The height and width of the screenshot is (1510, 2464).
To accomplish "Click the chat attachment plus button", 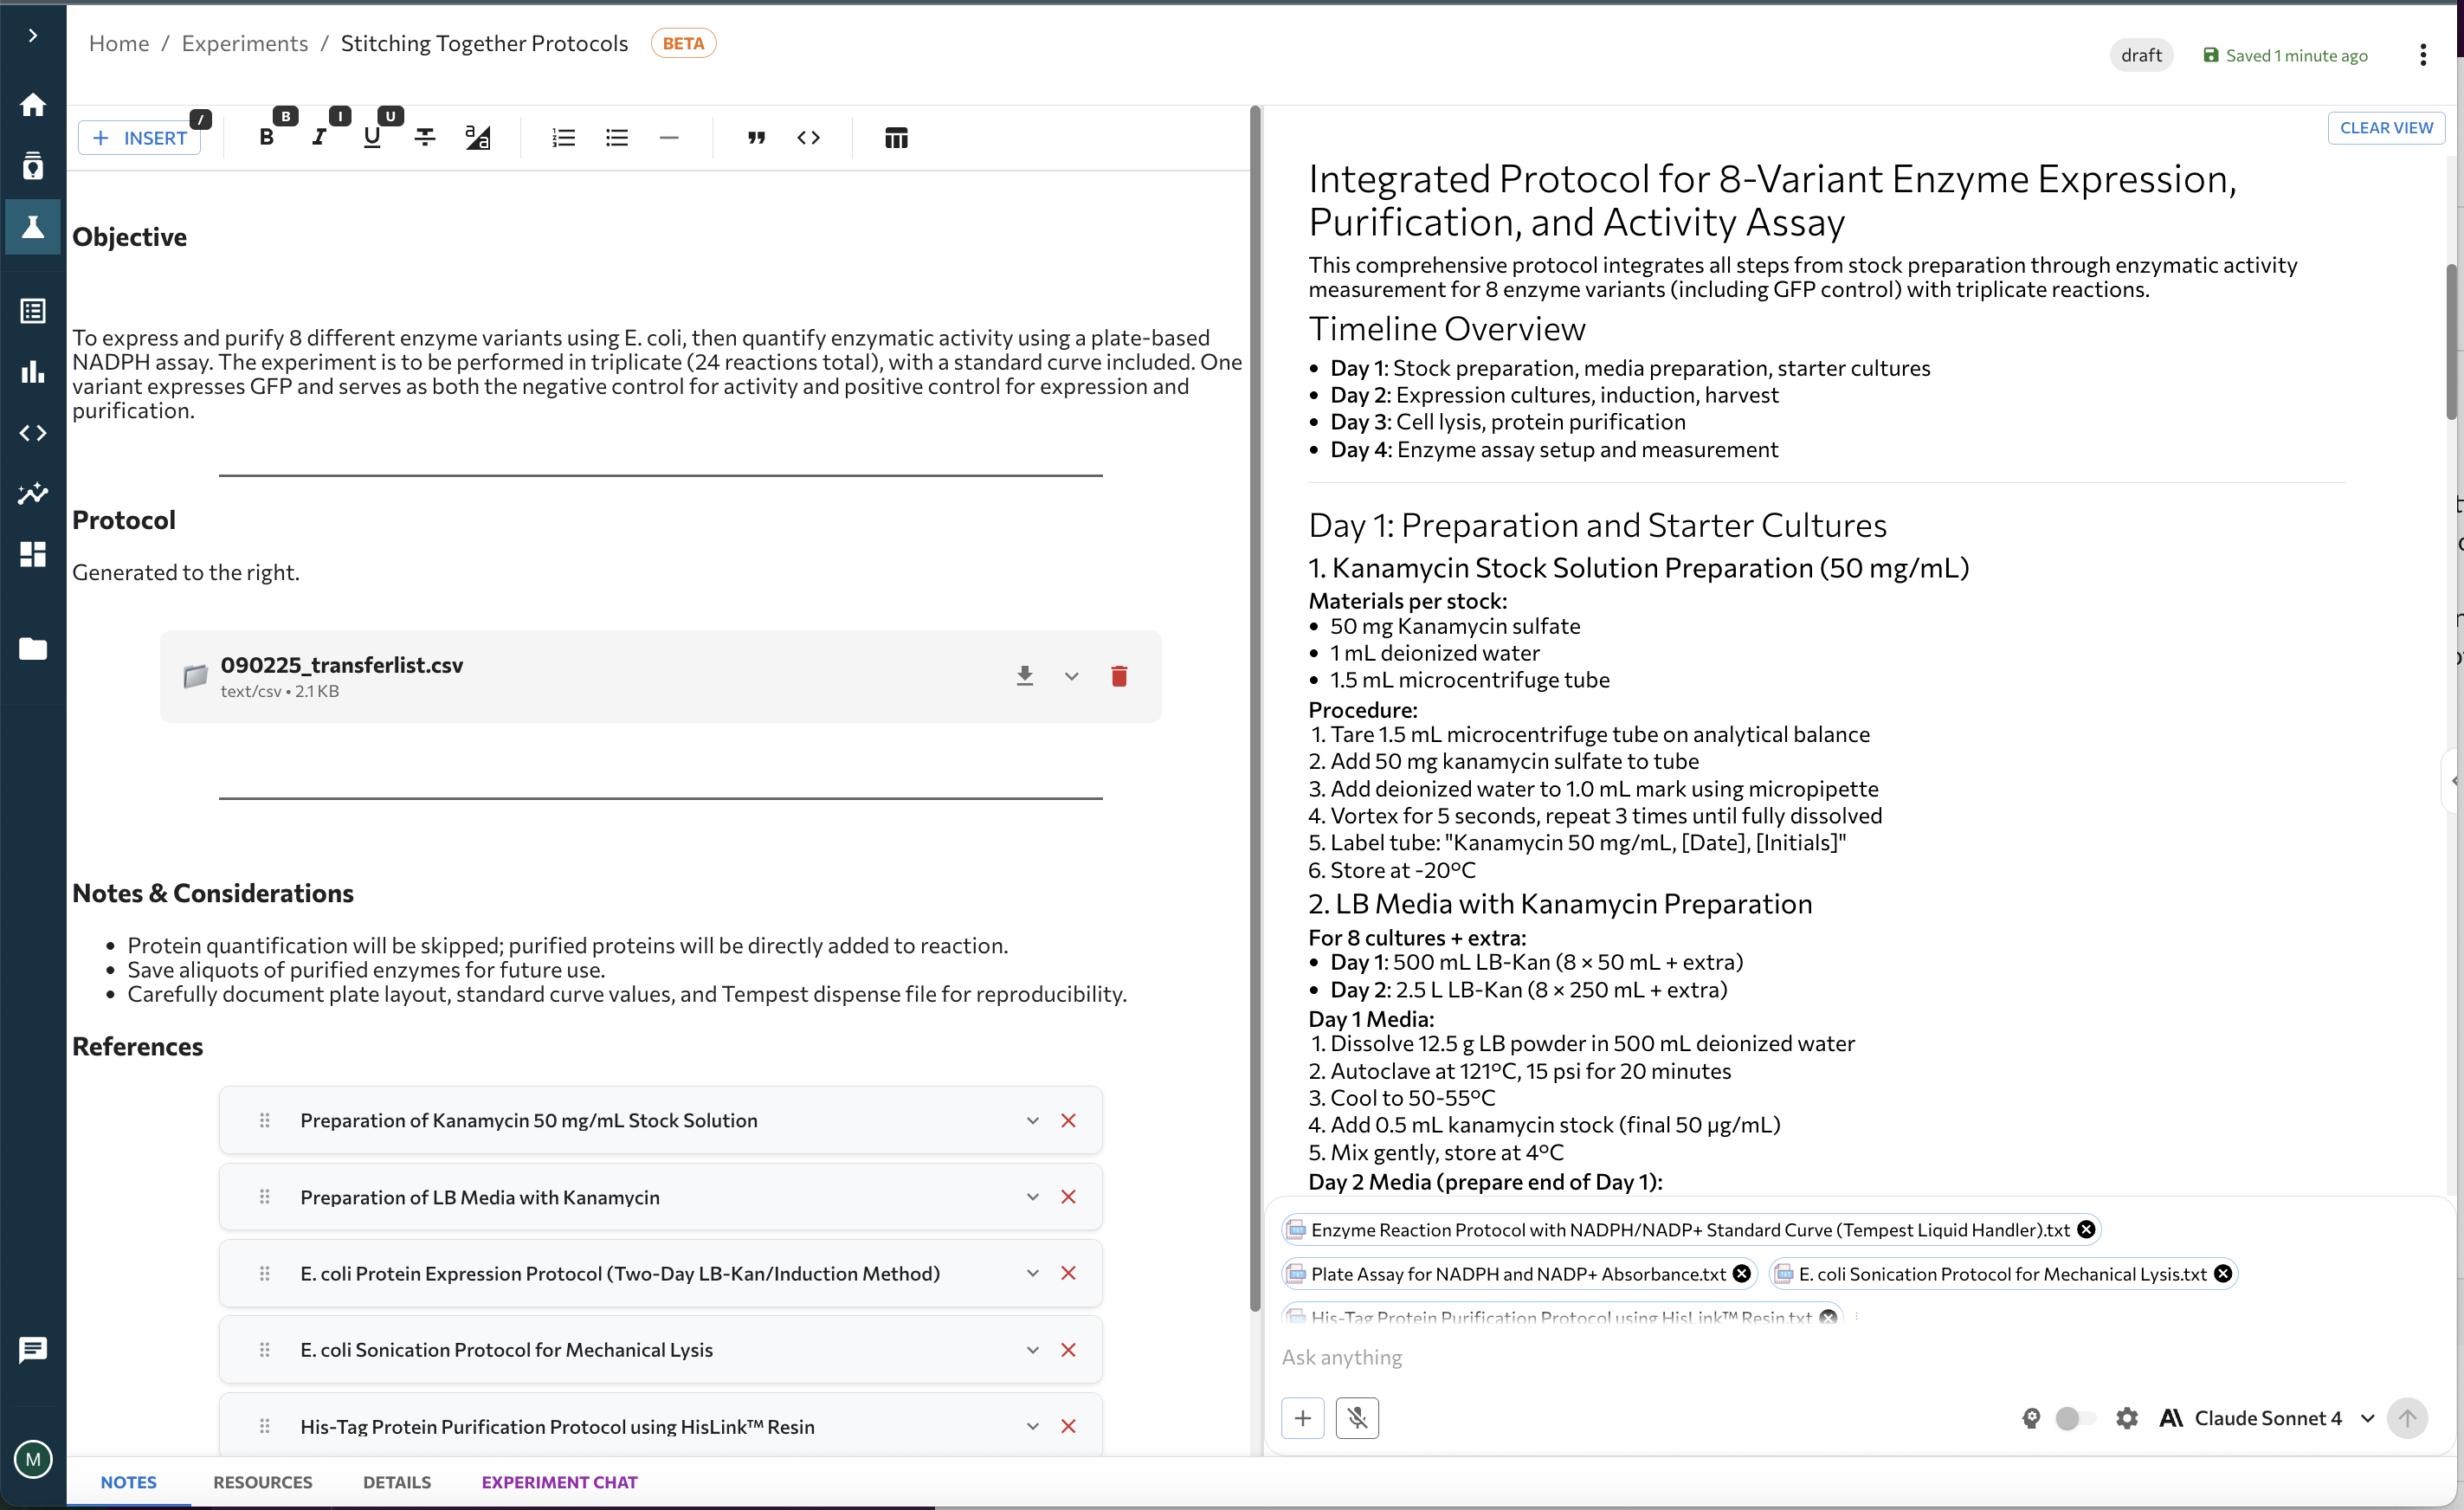I will click(1302, 1418).
